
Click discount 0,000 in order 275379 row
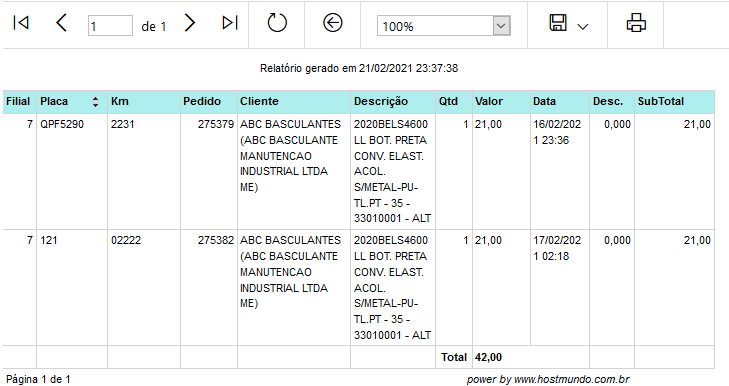(x=617, y=125)
